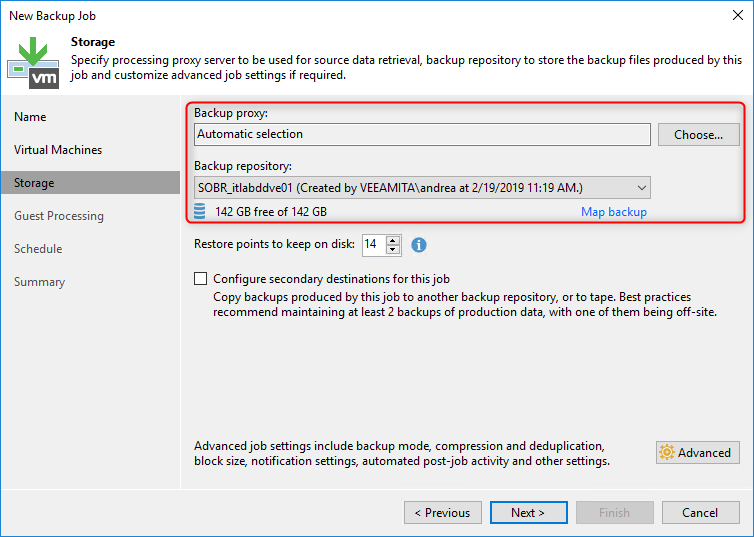Click the 'Backup proxy:' label

pyautogui.click(x=231, y=113)
